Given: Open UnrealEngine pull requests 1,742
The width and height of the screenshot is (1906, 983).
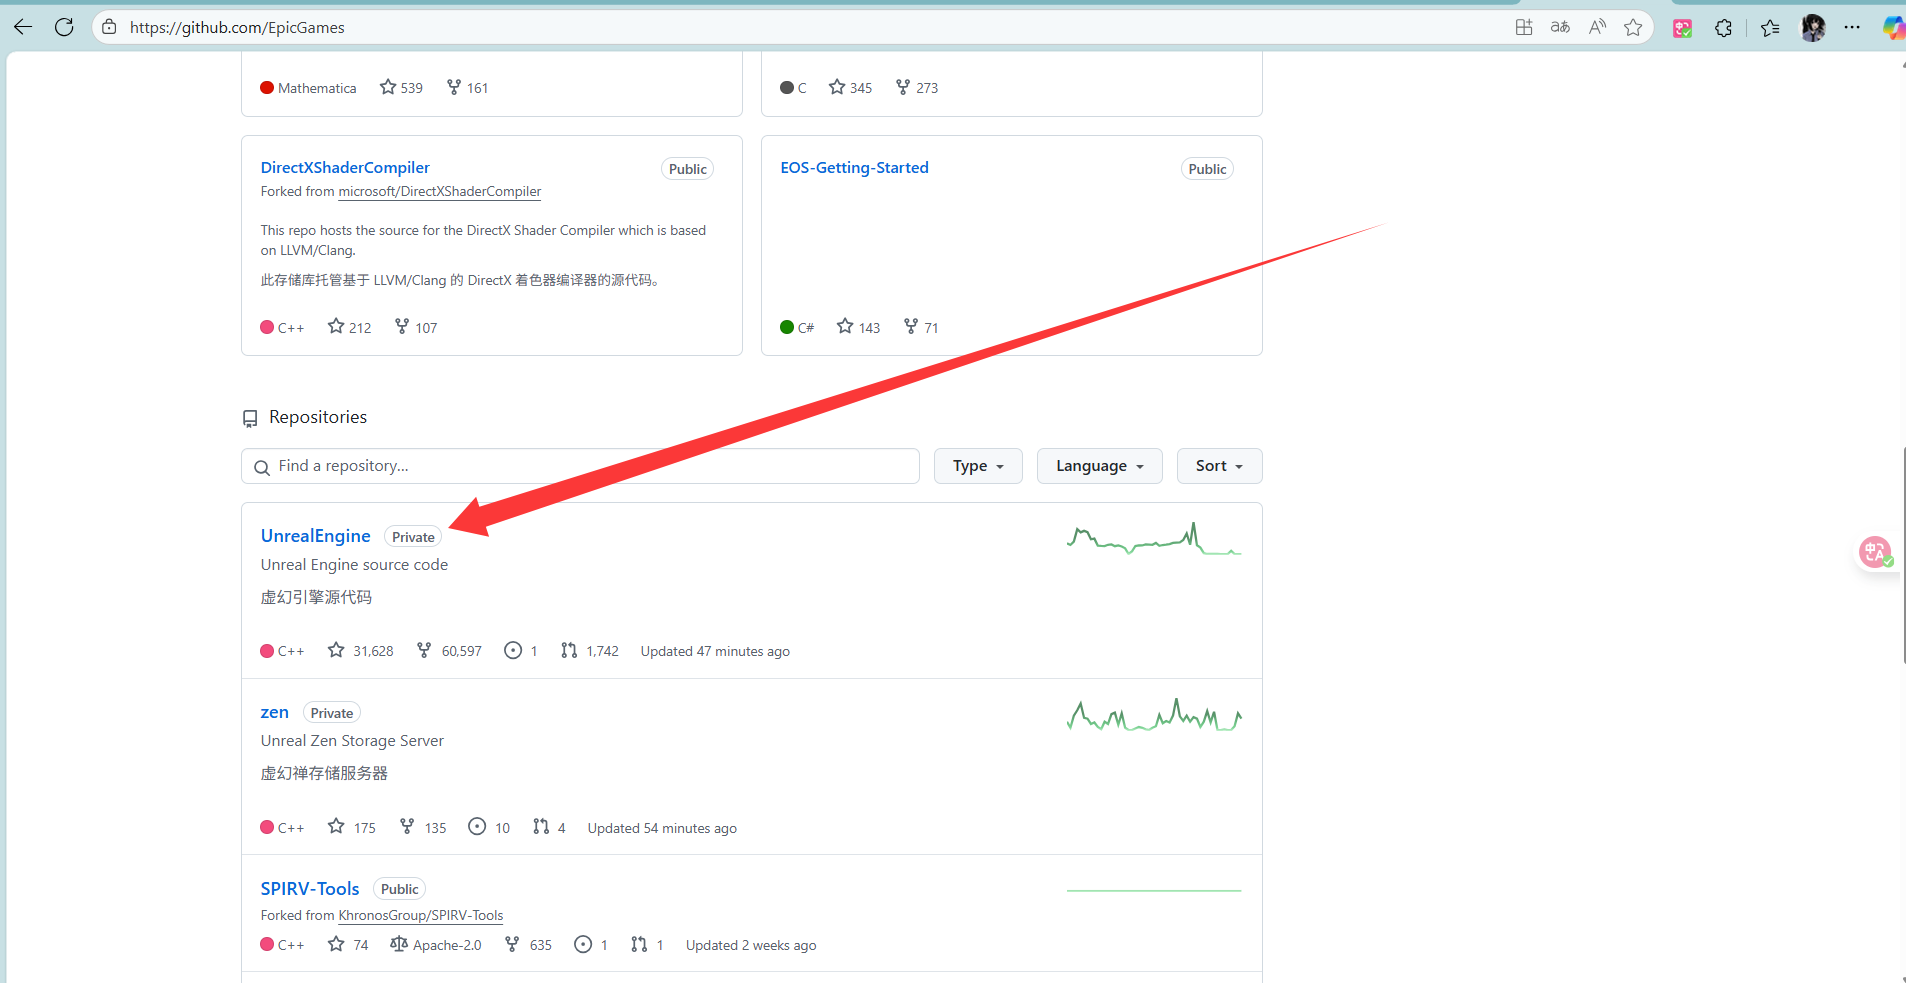Looking at the screenshot, I should pyautogui.click(x=589, y=651).
